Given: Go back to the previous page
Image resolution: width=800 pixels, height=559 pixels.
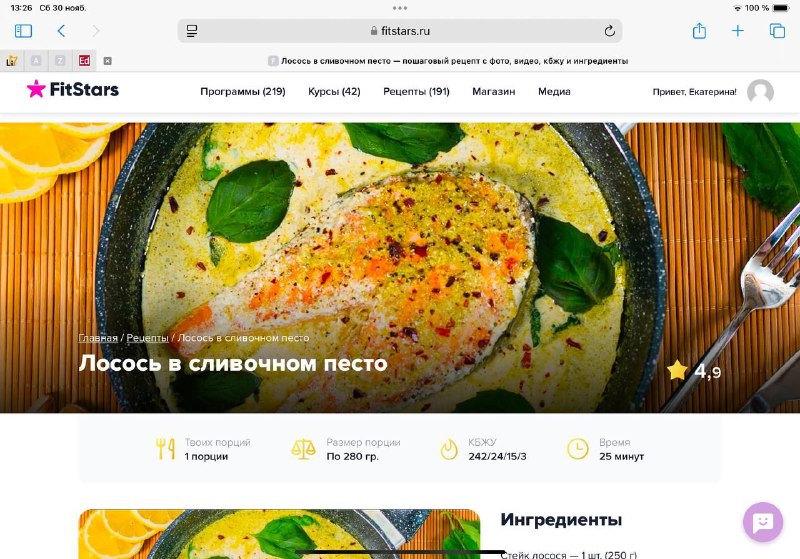Looking at the screenshot, I should click(x=61, y=31).
